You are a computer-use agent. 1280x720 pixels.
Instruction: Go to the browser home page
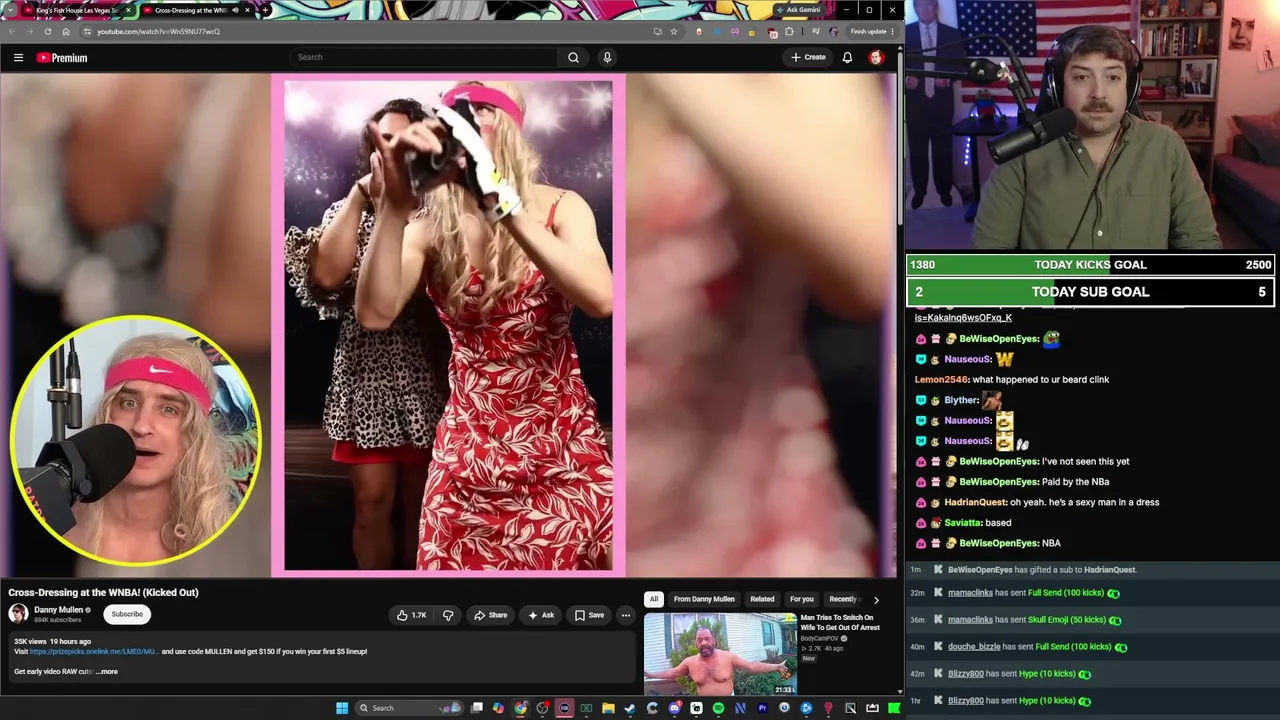[66, 31]
